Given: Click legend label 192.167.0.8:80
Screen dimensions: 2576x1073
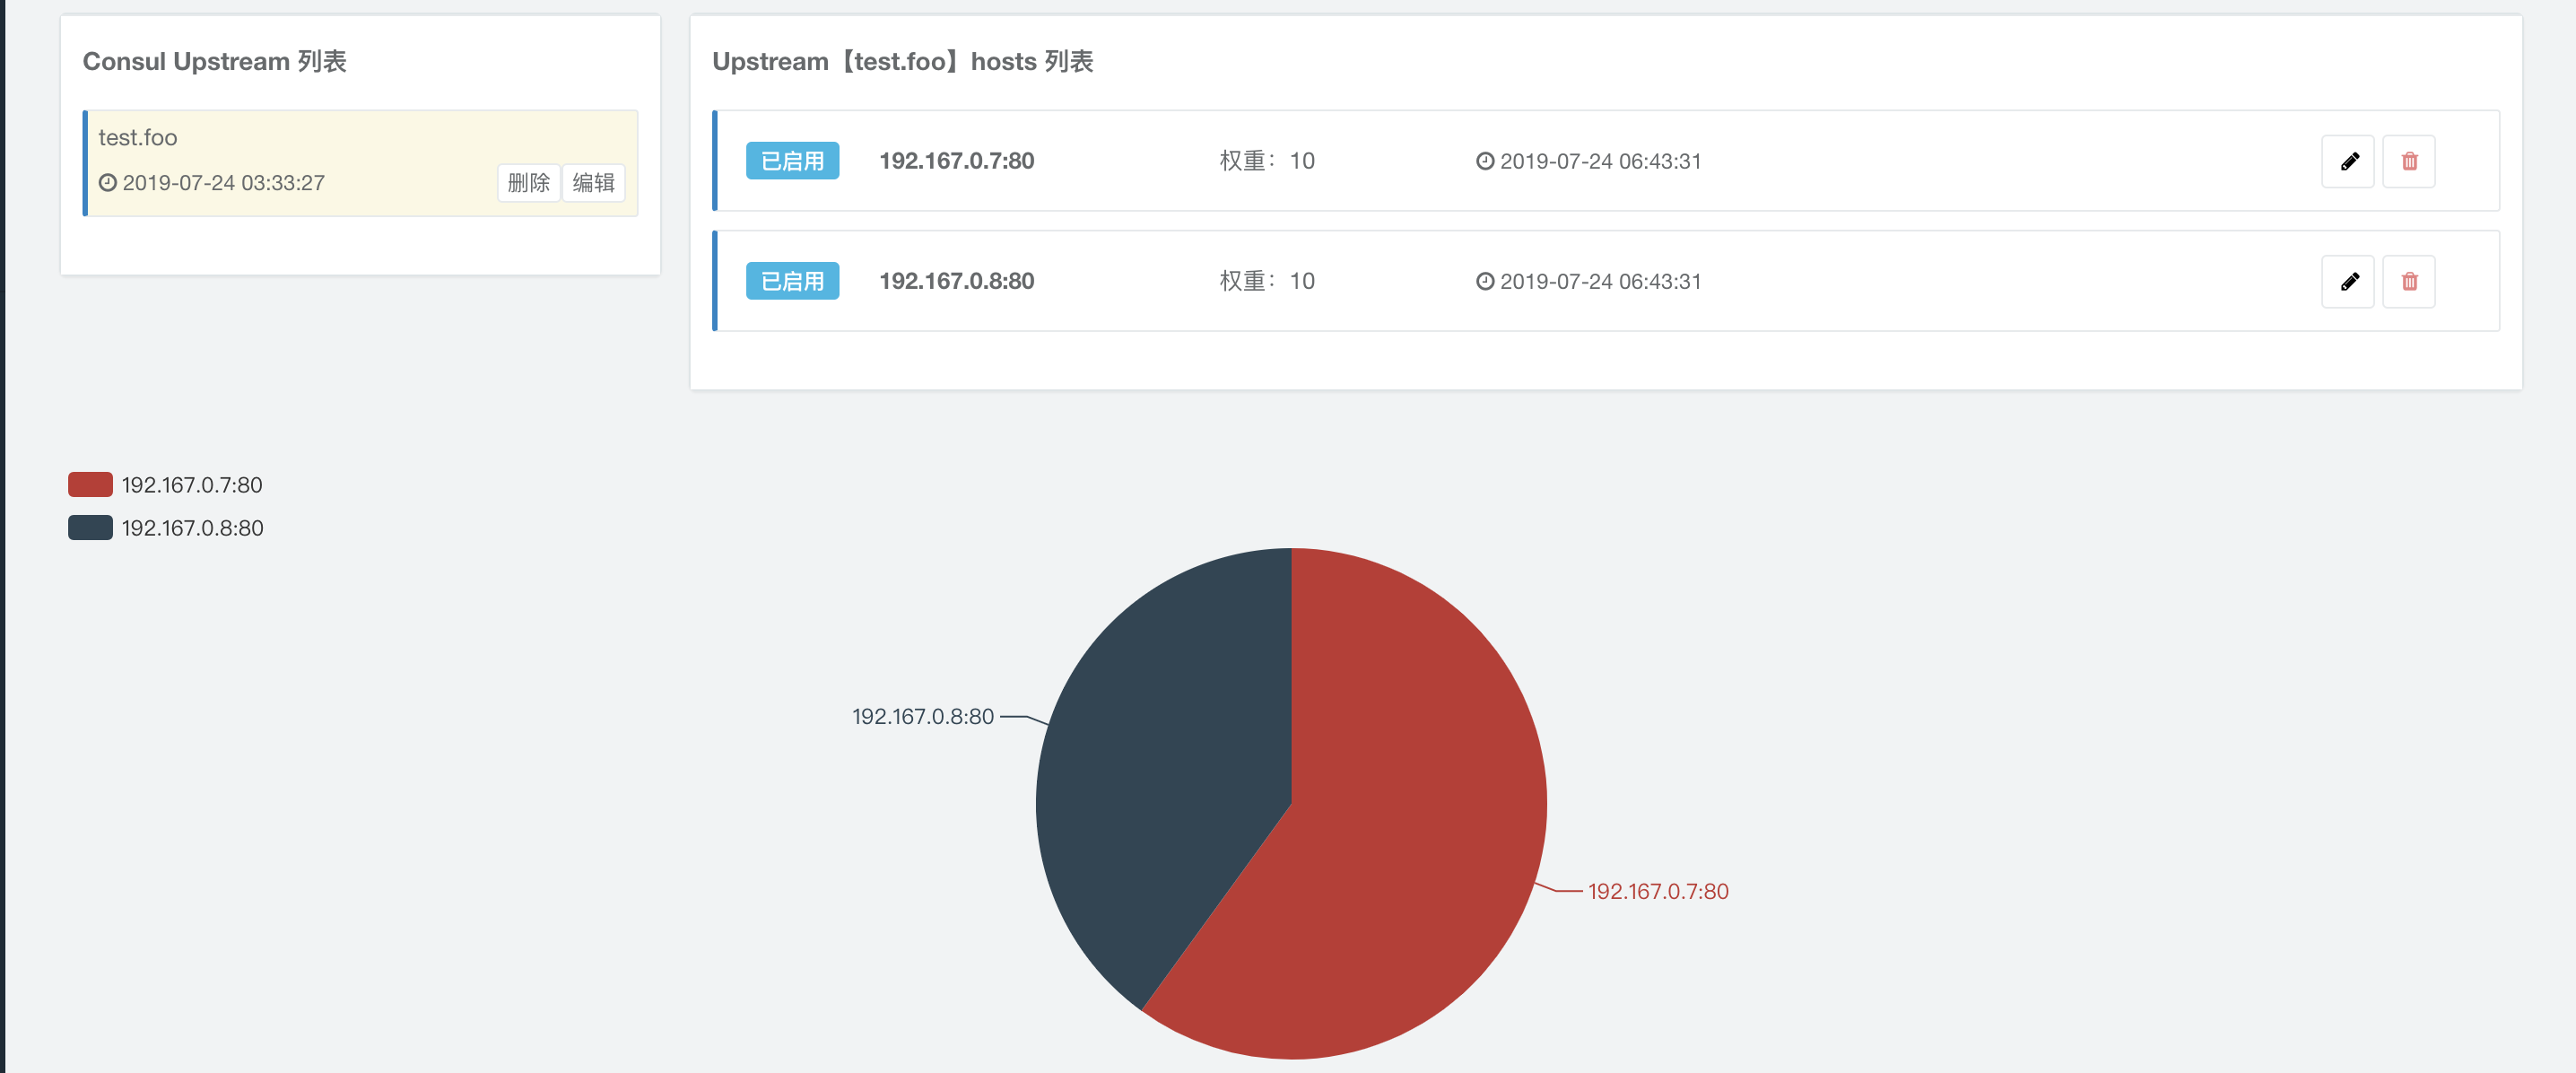Looking at the screenshot, I should pyautogui.click(x=193, y=528).
